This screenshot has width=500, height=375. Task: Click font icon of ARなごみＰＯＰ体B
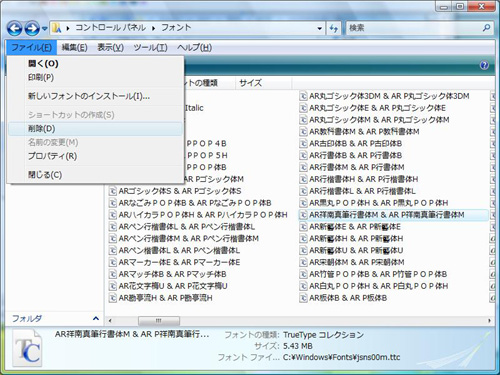113,203
